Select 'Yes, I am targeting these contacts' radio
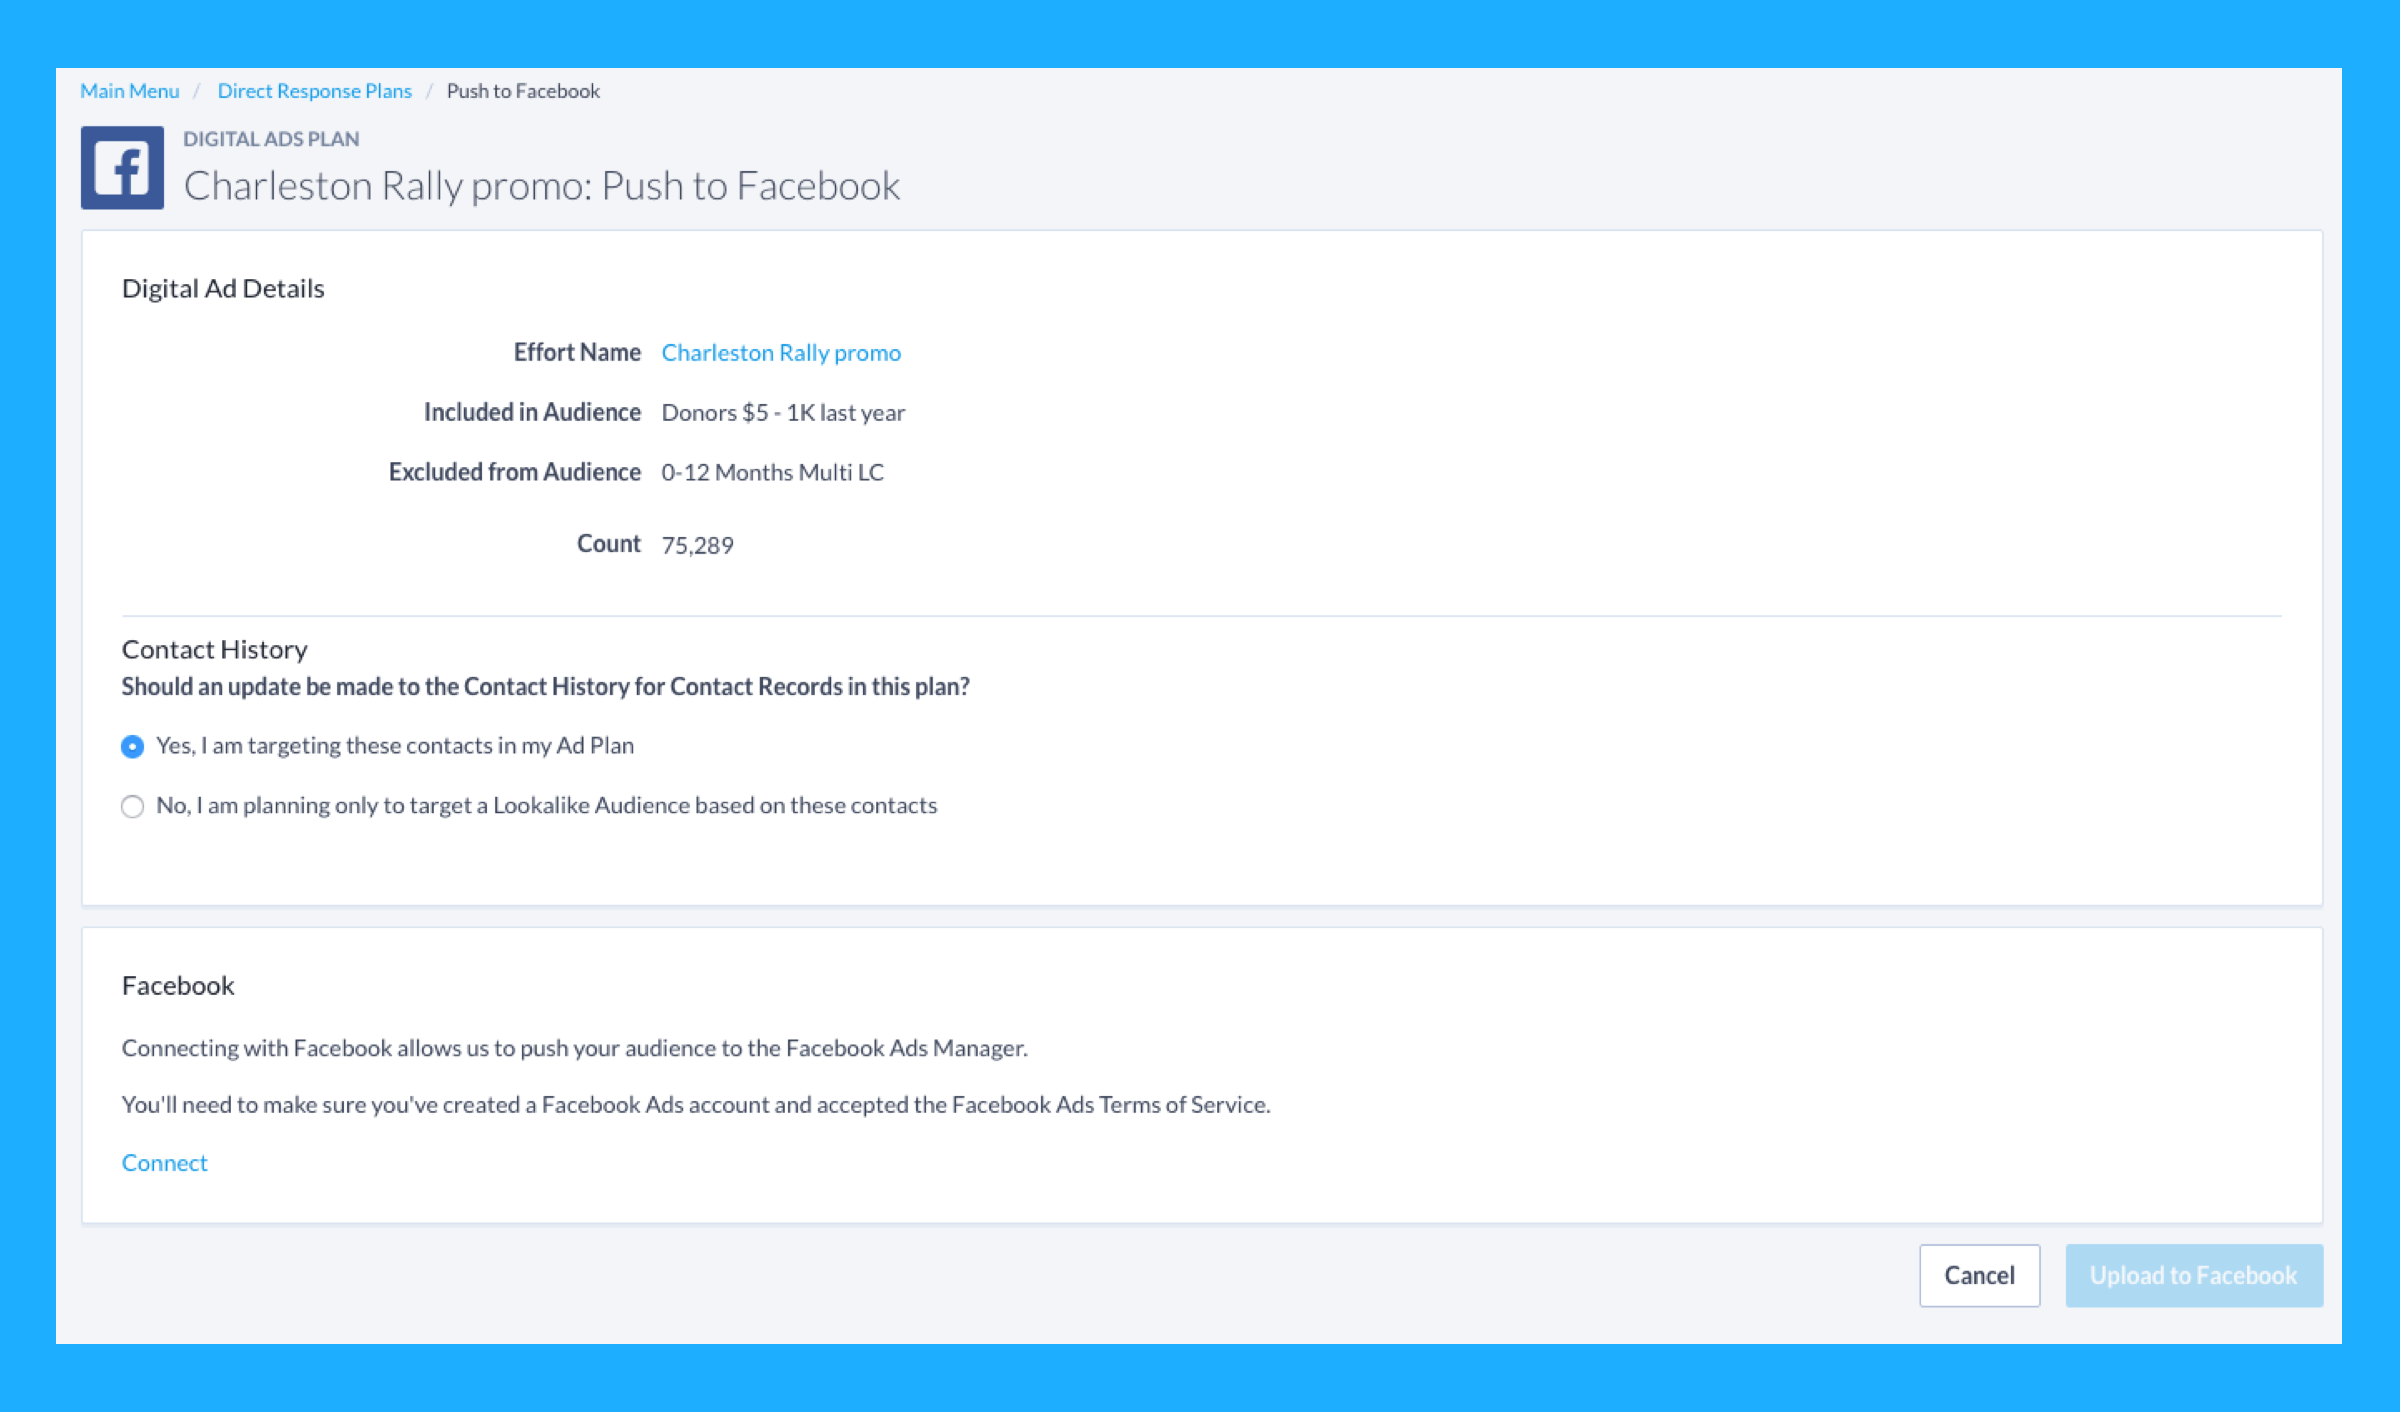 (x=132, y=746)
